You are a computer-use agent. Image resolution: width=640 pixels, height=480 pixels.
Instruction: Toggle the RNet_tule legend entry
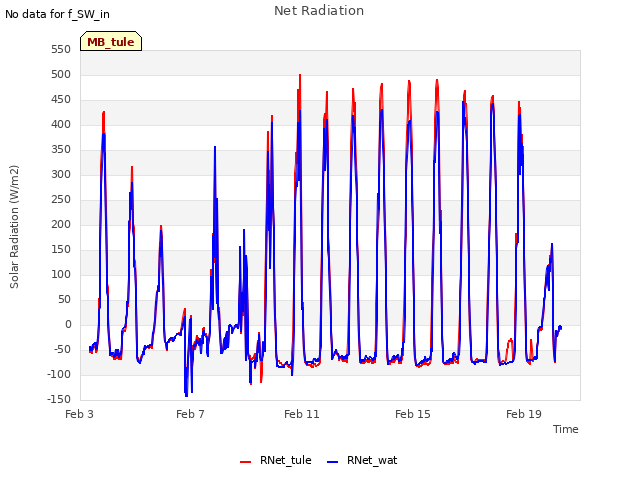pos(276,460)
